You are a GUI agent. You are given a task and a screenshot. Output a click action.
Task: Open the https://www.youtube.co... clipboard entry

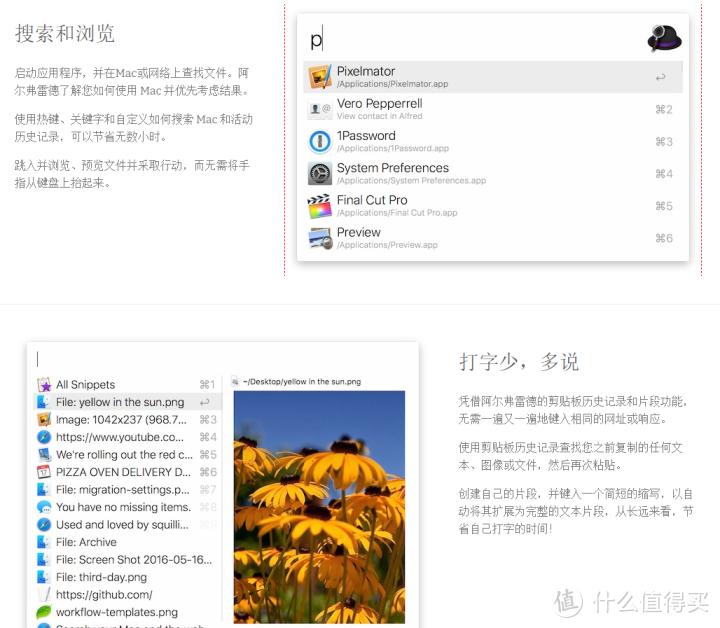(120, 437)
